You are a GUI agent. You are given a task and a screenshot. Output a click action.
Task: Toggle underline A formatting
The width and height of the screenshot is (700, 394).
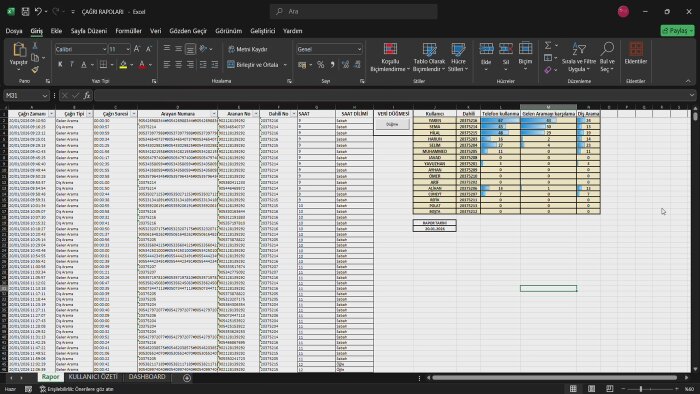pyautogui.click(x=83, y=65)
